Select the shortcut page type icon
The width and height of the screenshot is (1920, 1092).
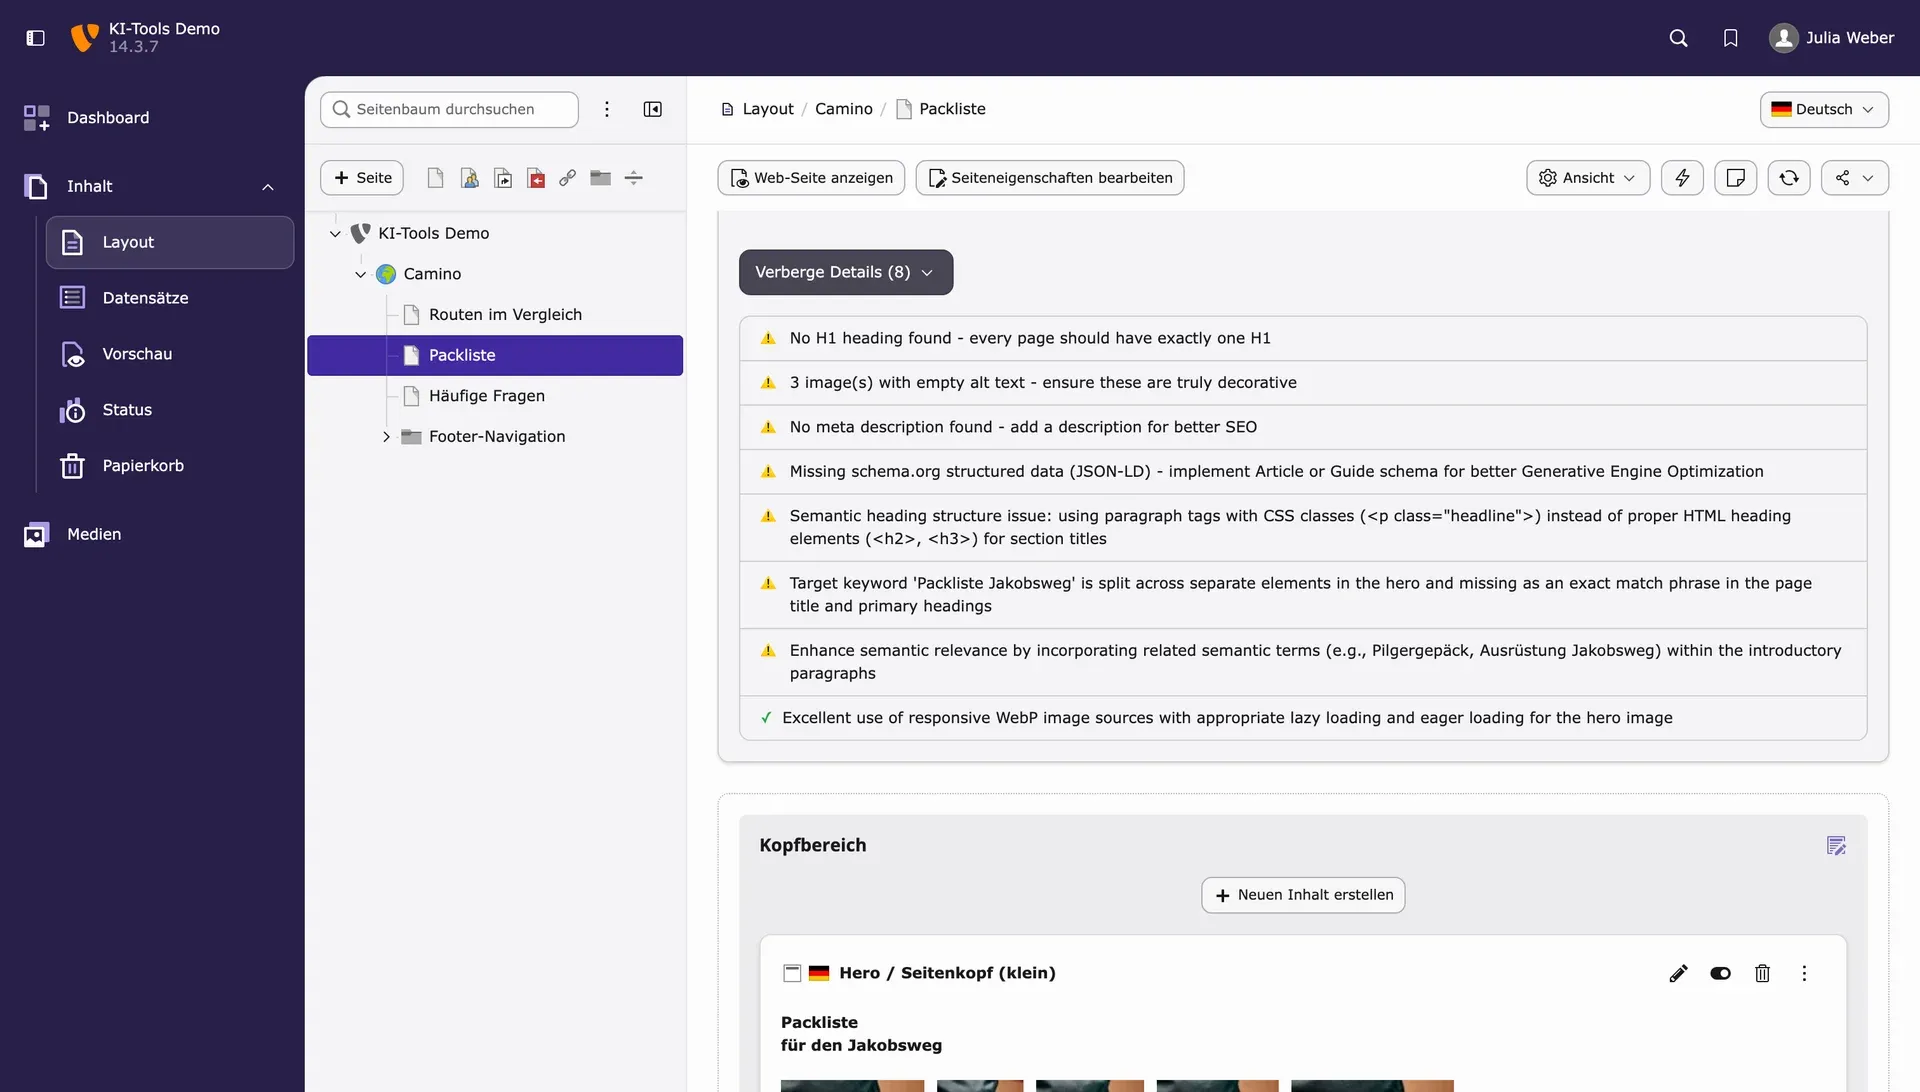click(x=503, y=178)
